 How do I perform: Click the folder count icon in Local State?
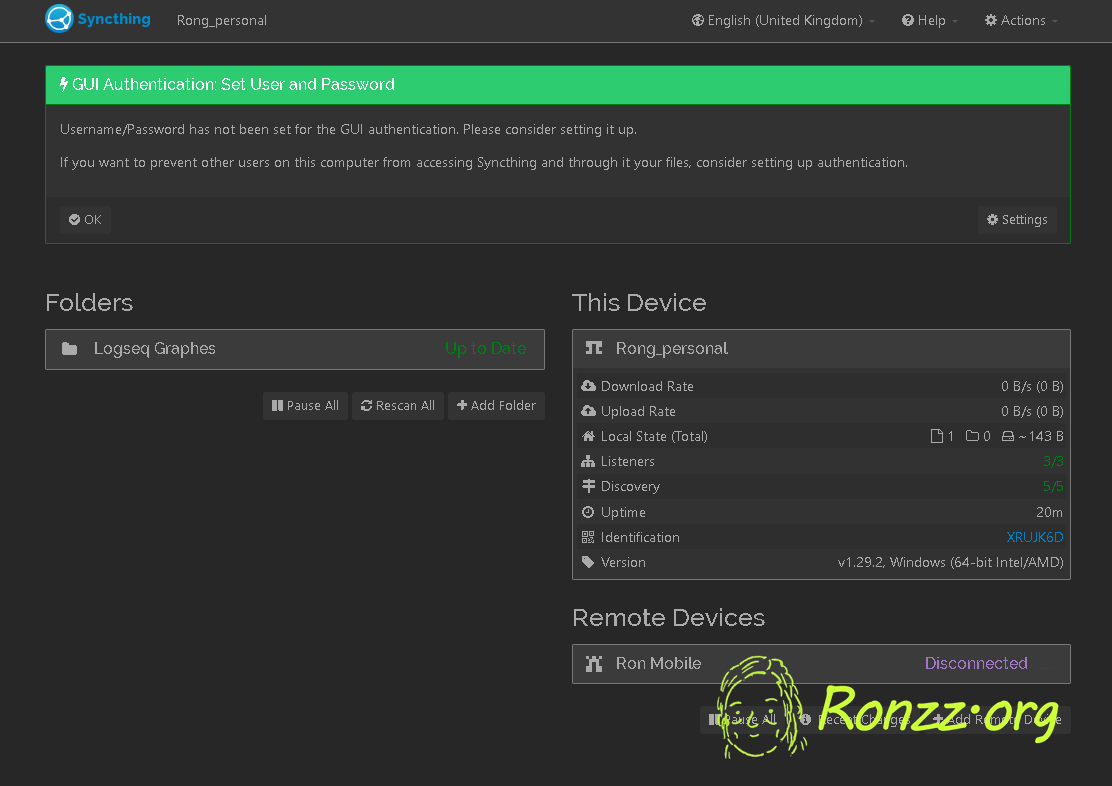972,436
